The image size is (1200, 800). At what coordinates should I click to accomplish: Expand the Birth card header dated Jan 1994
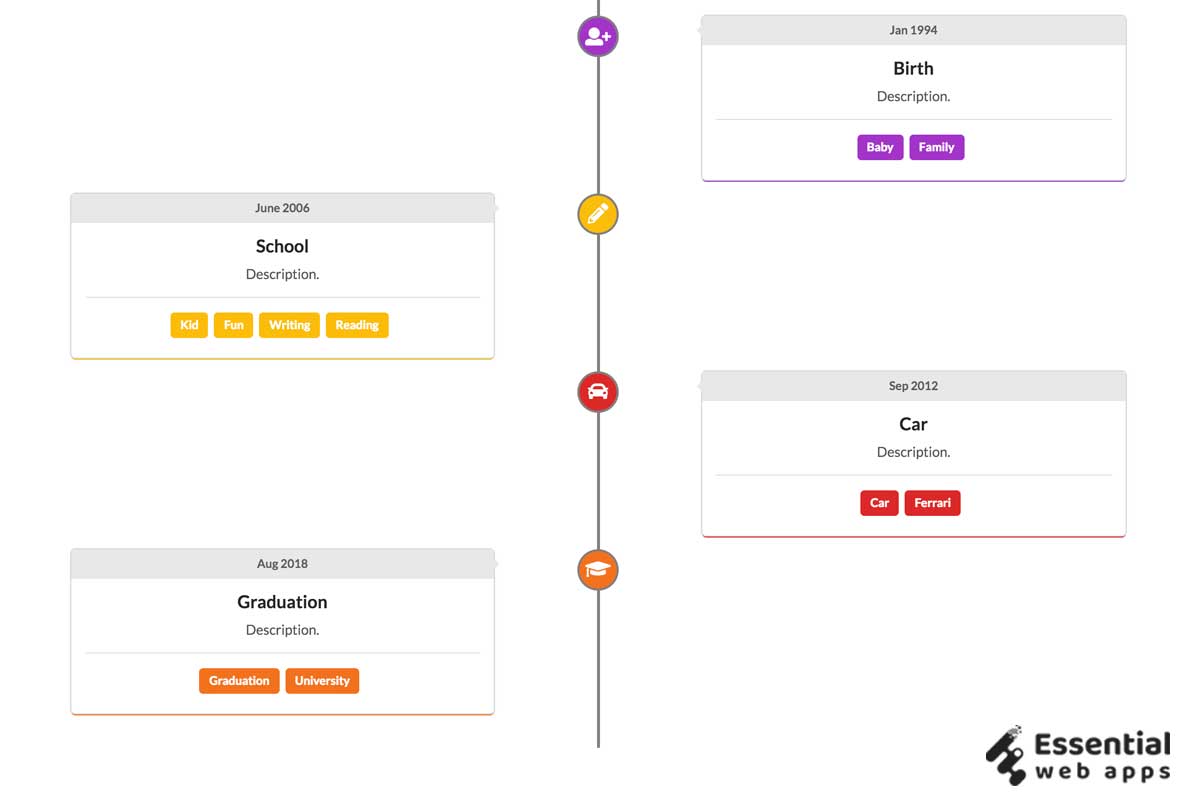pyautogui.click(x=913, y=30)
